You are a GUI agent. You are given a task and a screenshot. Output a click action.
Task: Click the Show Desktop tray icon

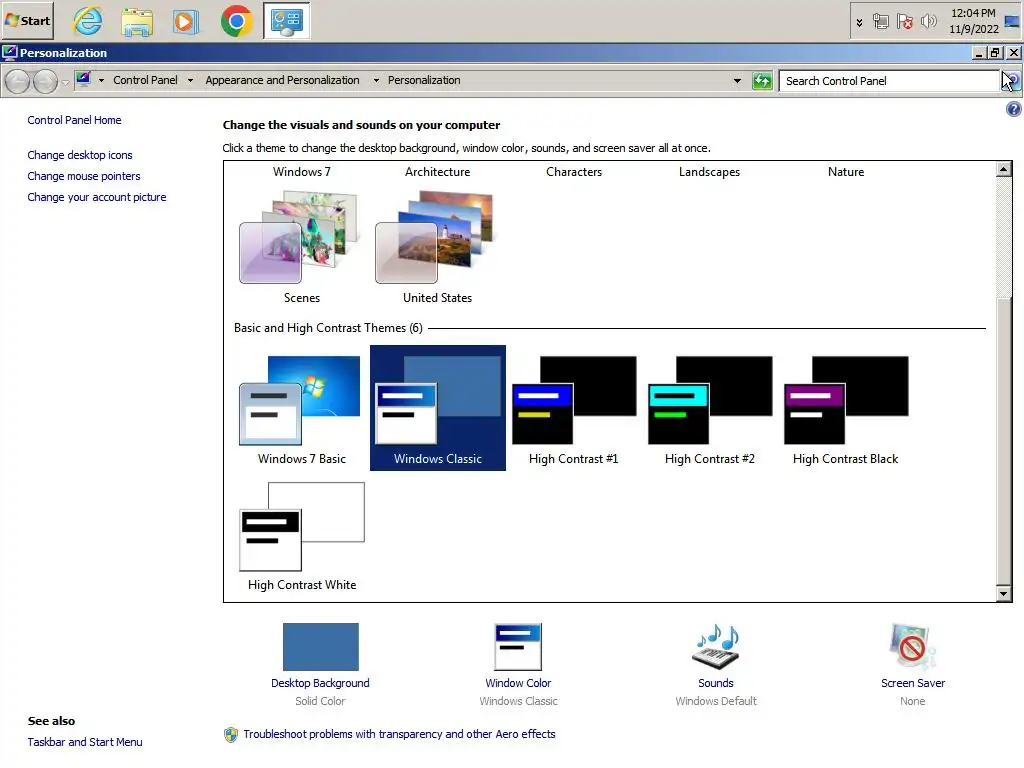[1012, 22]
